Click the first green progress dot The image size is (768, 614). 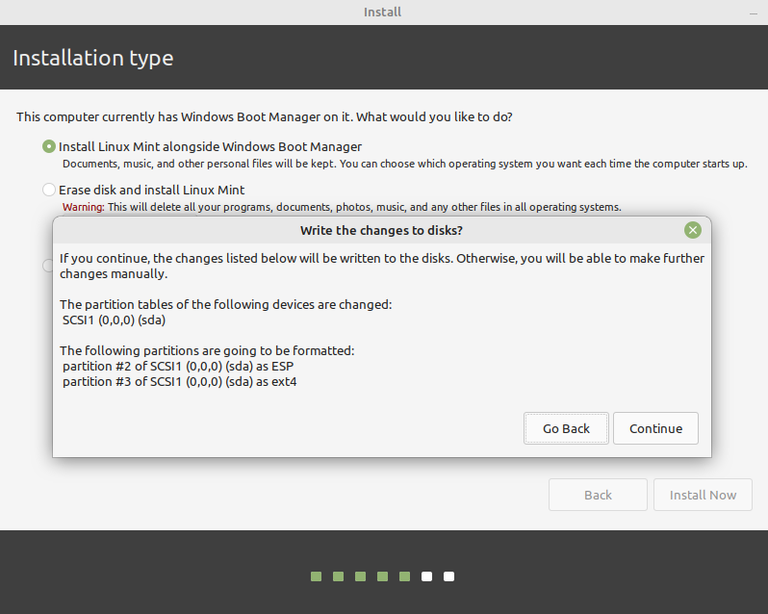click(x=316, y=576)
